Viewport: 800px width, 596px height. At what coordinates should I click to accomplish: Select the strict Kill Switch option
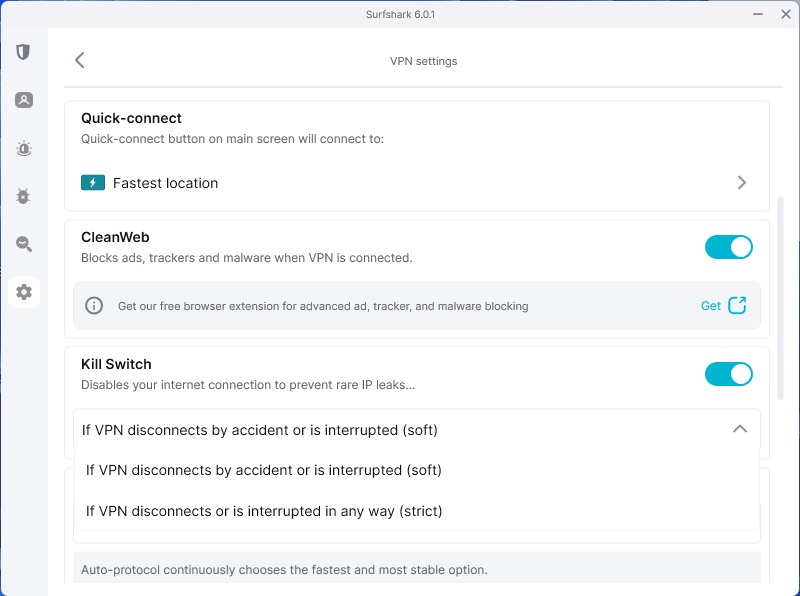[x=417, y=511]
